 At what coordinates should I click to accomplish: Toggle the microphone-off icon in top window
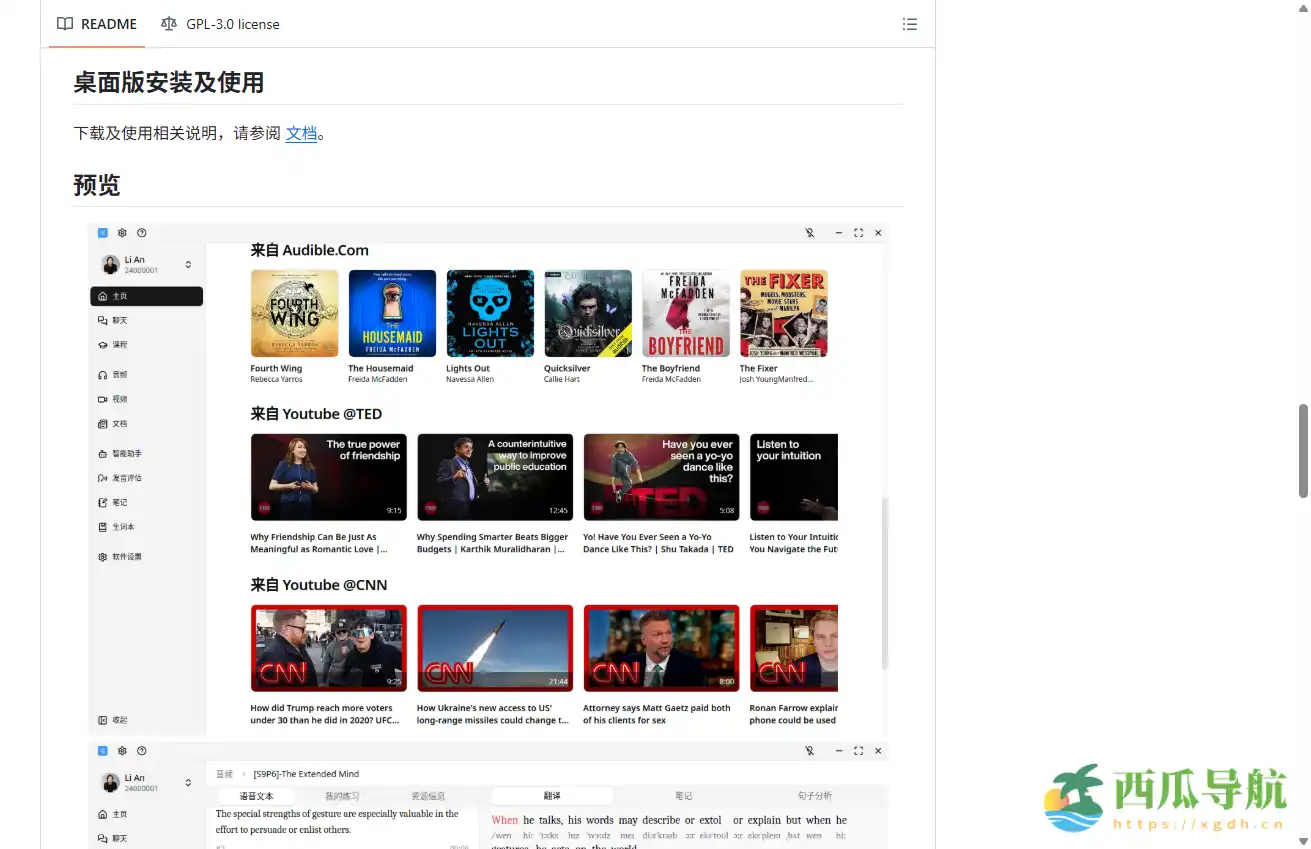[x=809, y=232]
